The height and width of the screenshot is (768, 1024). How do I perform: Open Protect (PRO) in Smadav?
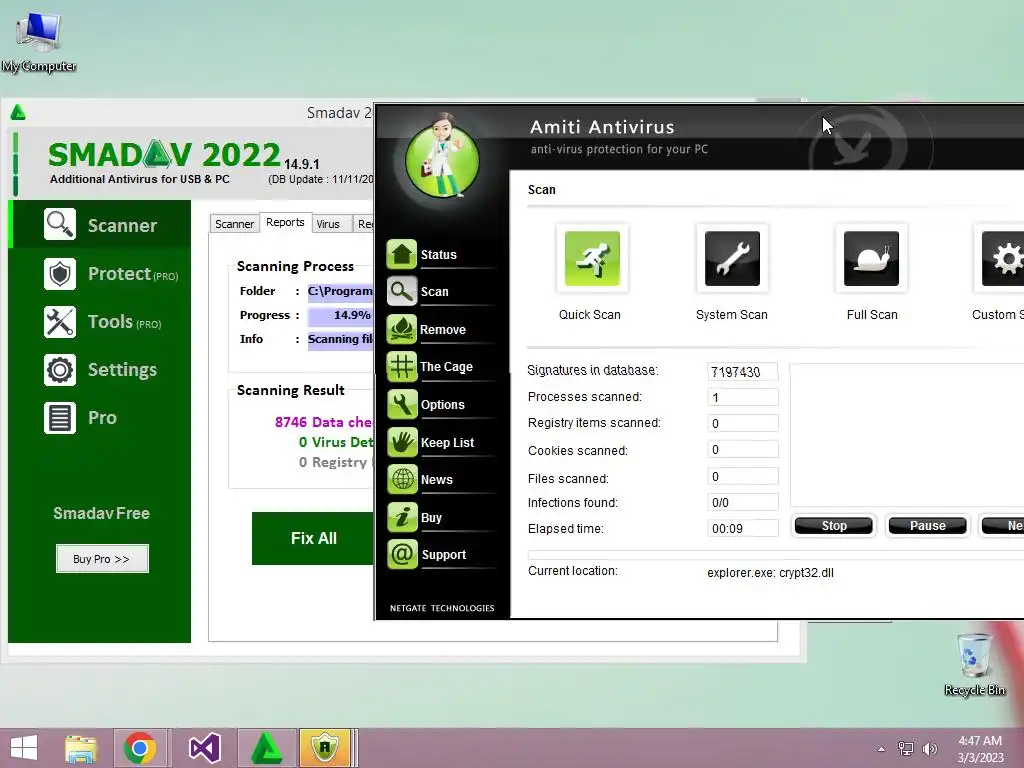tap(100, 274)
